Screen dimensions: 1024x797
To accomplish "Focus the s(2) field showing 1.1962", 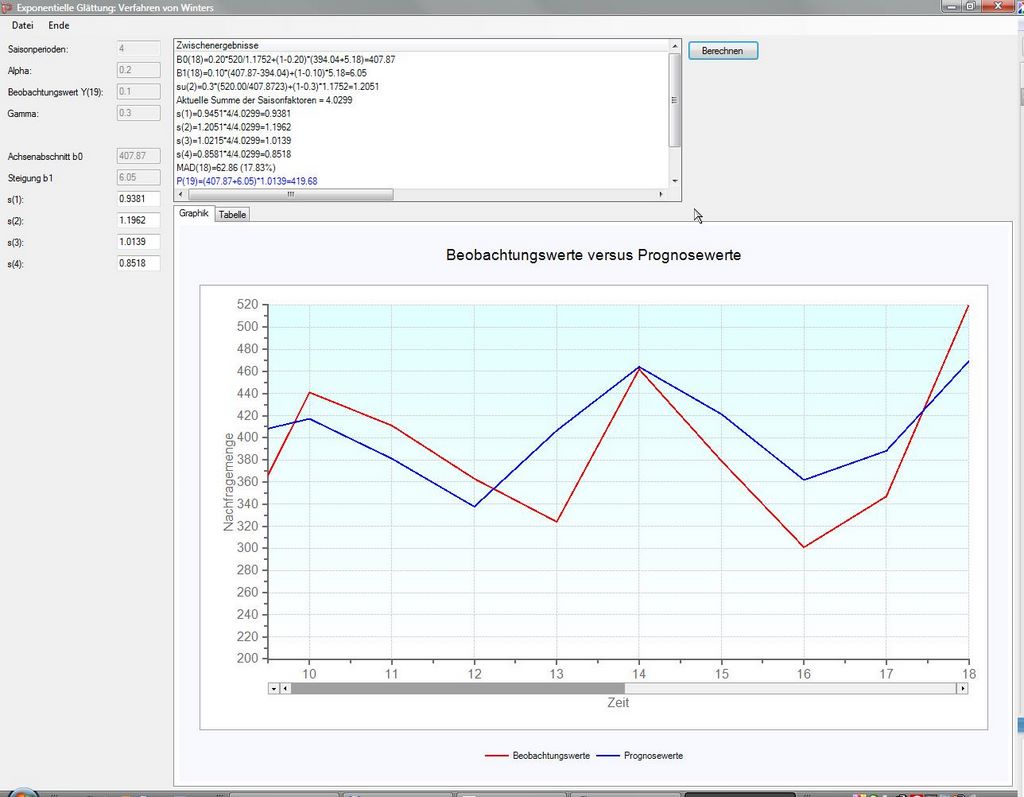I will click(139, 220).
